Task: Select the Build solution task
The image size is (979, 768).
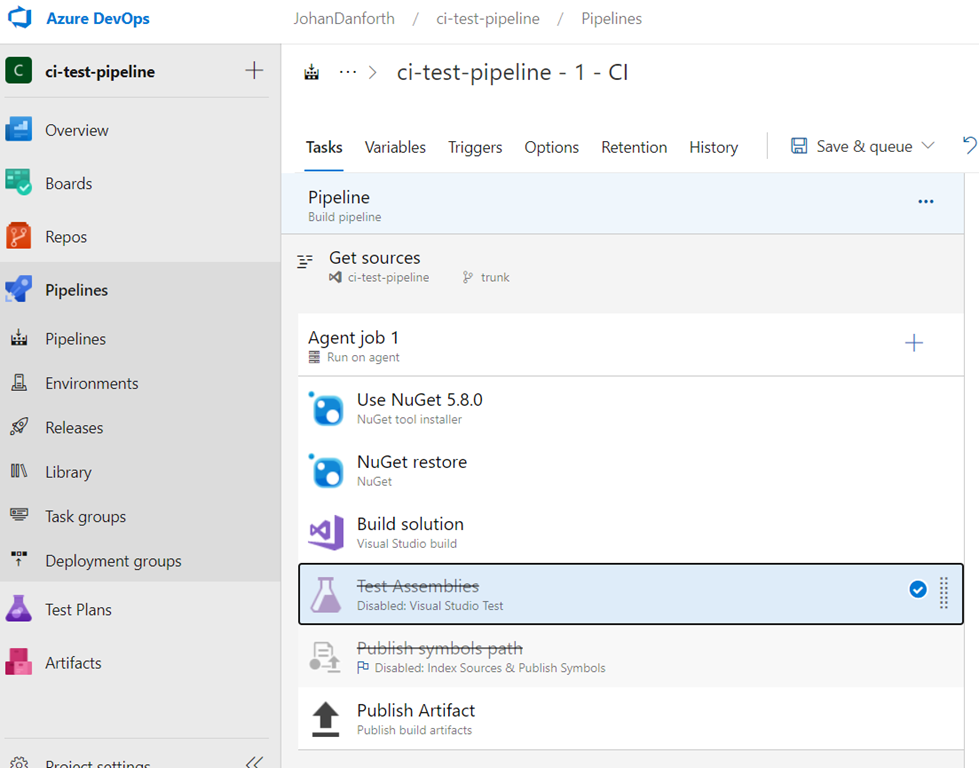Action: point(631,532)
